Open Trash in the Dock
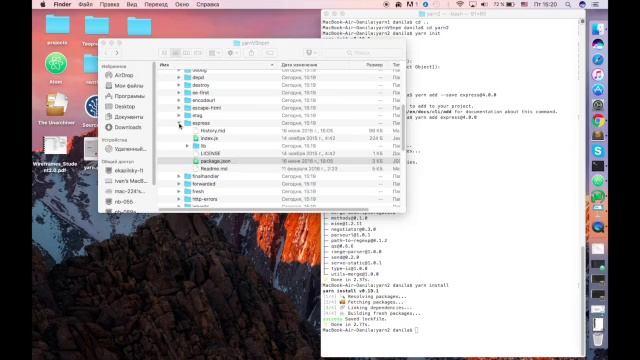Image resolution: width=640 pixels, height=360 pixels. (x=598, y=339)
